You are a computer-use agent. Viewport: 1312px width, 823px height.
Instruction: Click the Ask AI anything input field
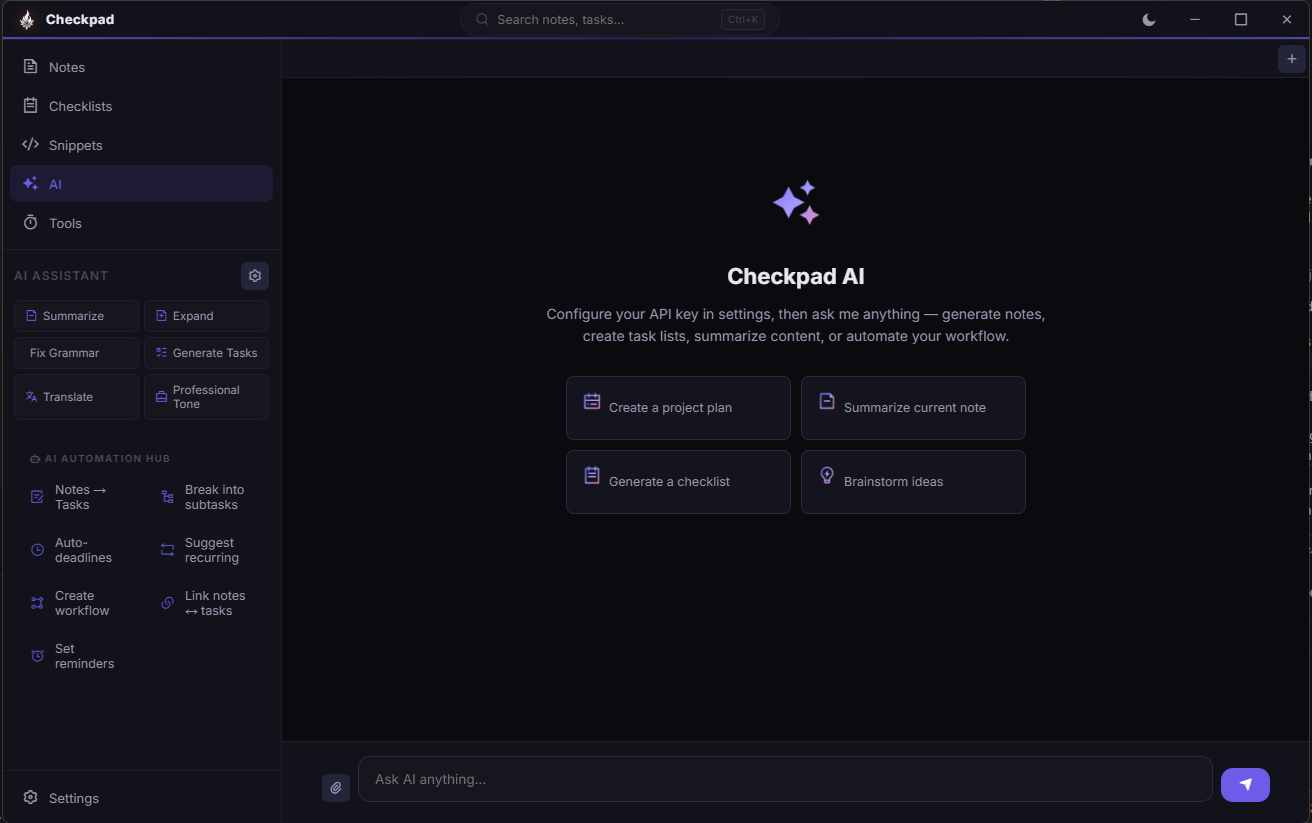785,779
